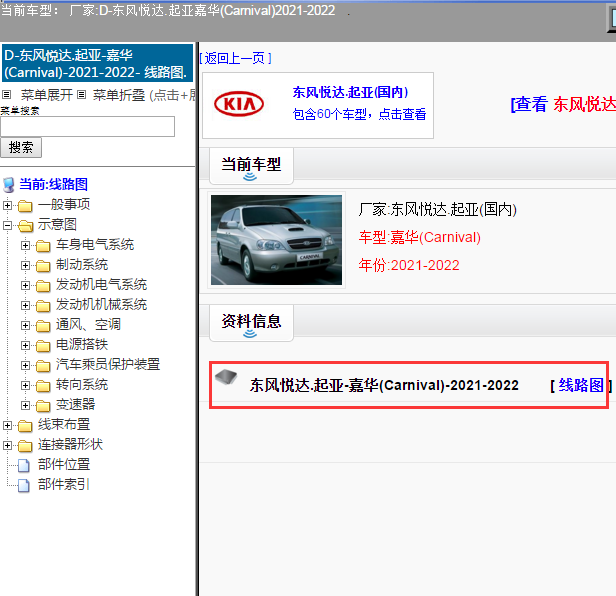Expand the 汽车乘员保护装置 node
Viewport: 616px width, 596px height.
tap(25, 365)
